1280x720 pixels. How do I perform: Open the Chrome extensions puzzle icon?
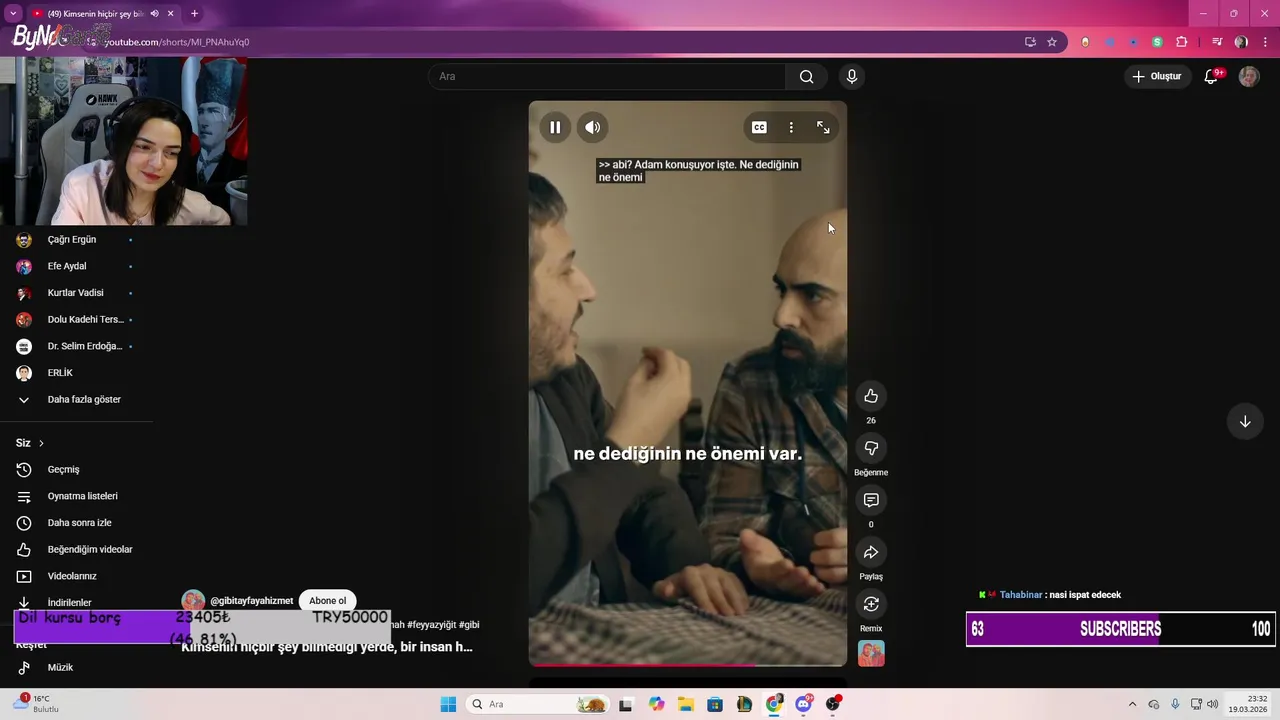1182,42
